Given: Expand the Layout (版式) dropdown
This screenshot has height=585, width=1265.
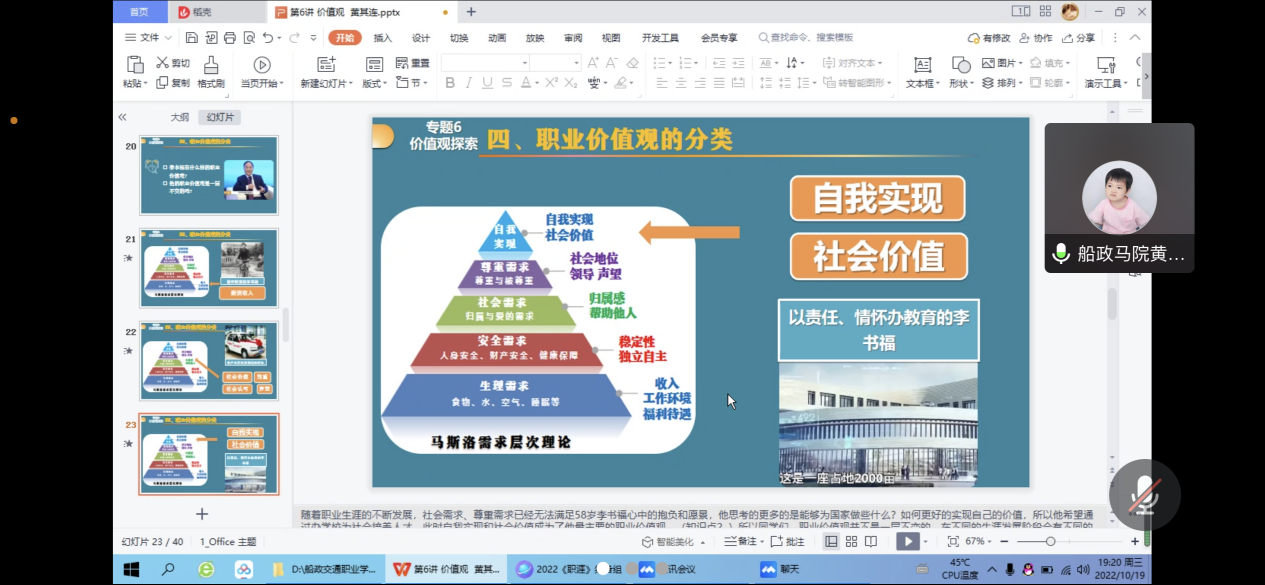Looking at the screenshot, I should [375, 84].
